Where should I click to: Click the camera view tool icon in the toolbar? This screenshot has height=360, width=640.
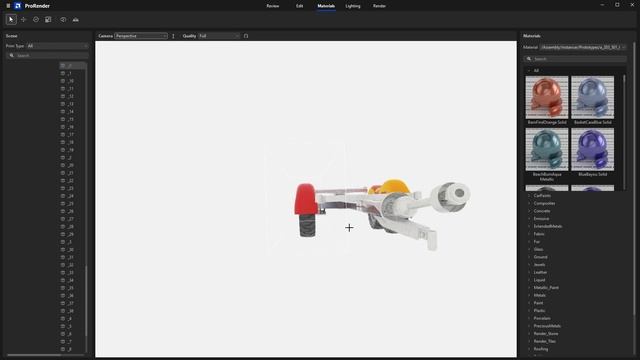click(63, 20)
